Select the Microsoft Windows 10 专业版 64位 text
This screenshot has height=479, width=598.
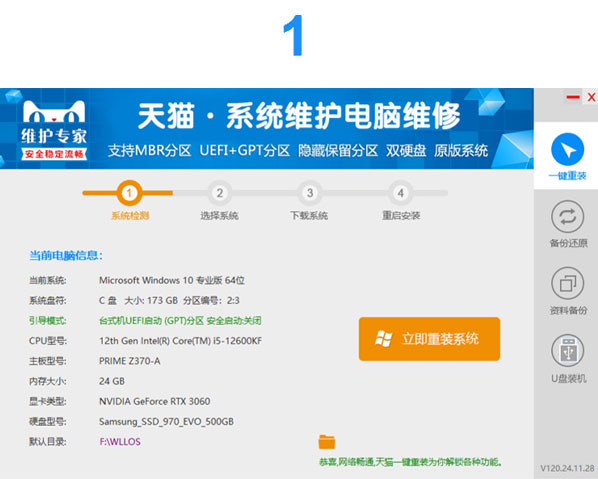tap(172, 280)
